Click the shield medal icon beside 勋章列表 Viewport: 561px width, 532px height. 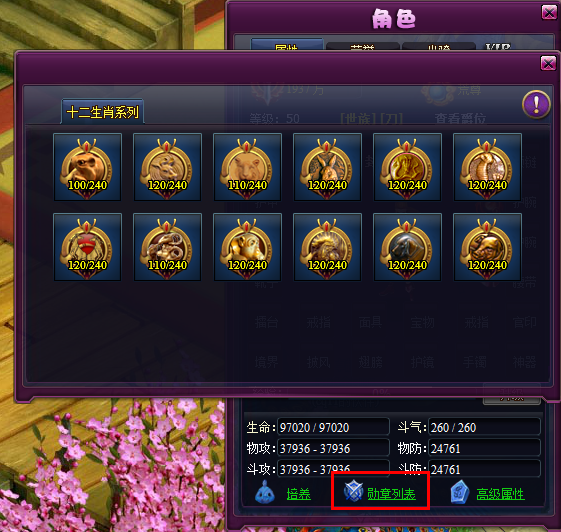point(353,491)
